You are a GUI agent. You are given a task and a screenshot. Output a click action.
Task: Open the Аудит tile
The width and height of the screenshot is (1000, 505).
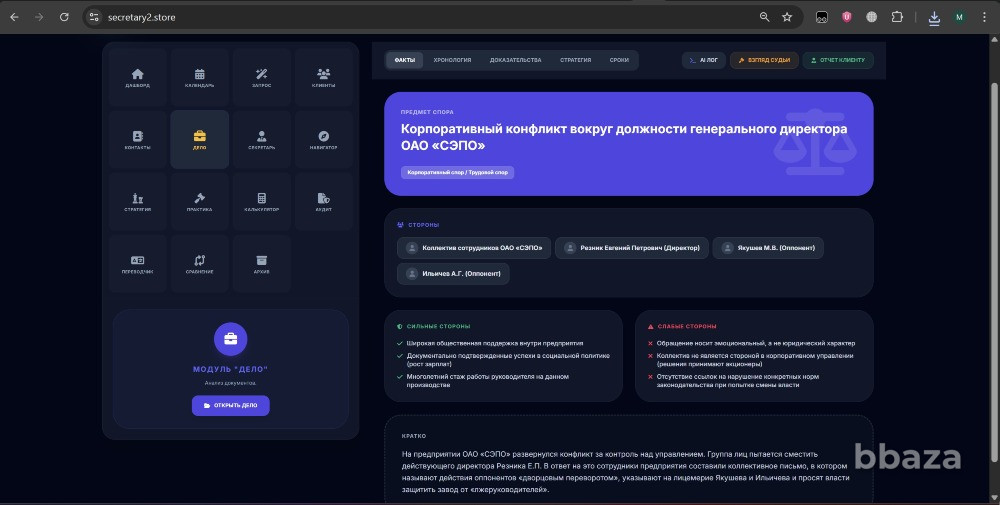tap(323, 201)
